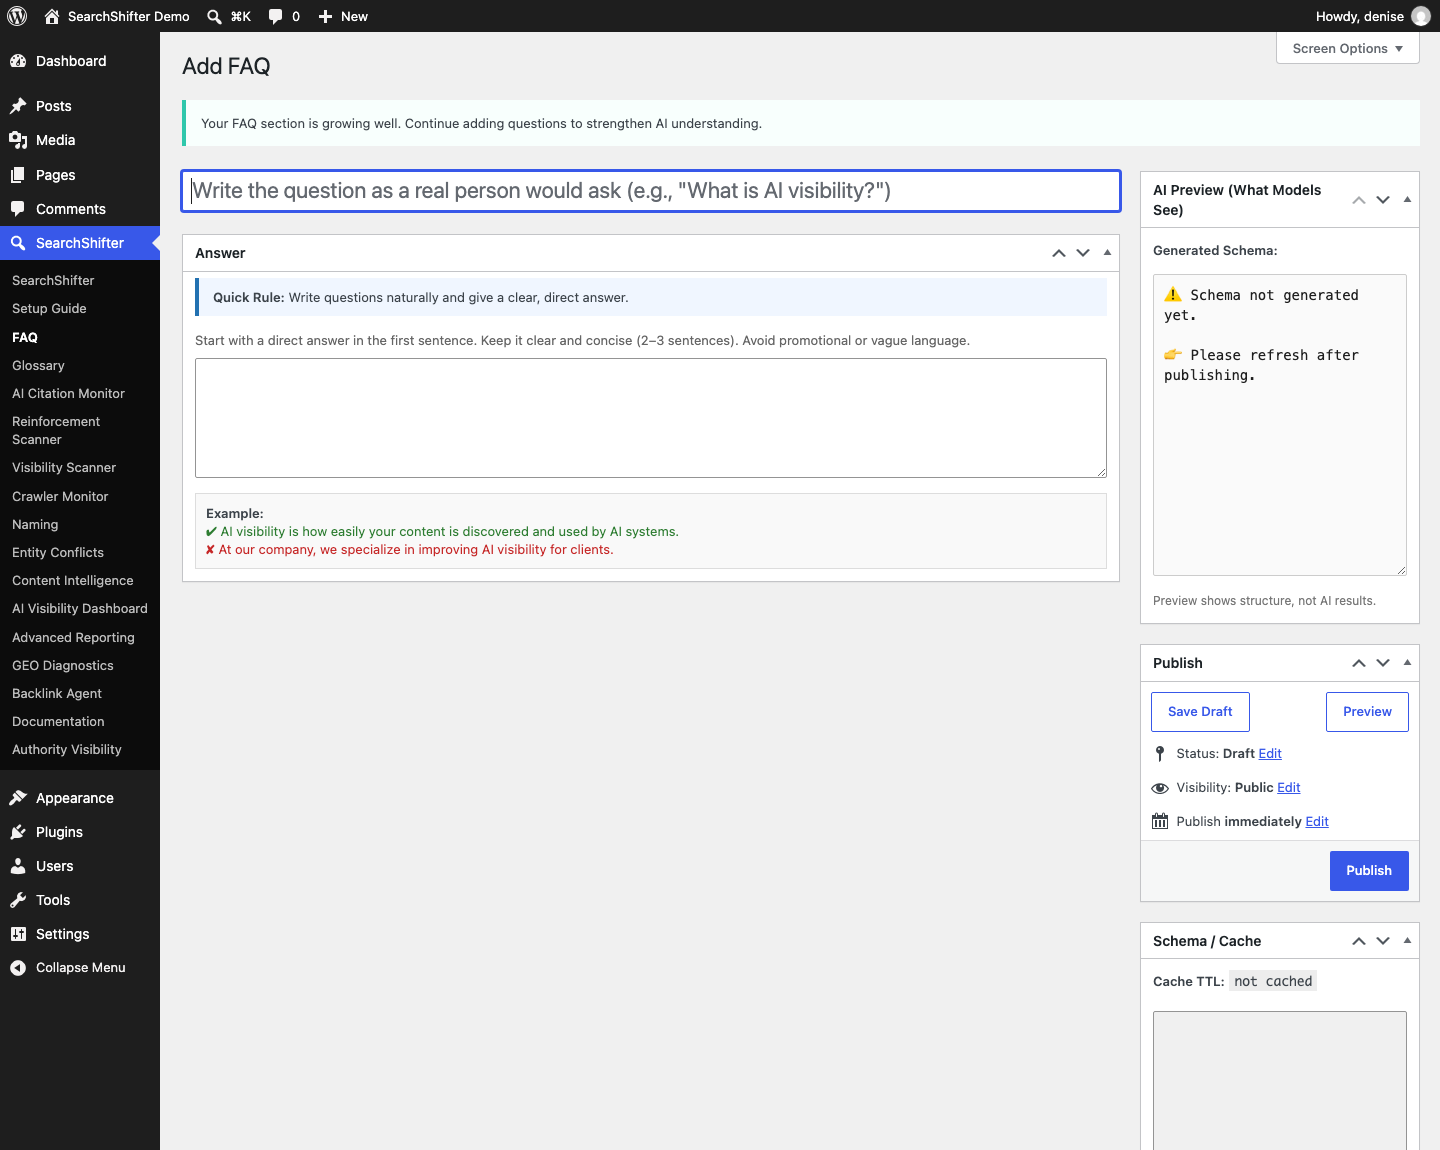Open the Glossary submenu item

(38, 366)
